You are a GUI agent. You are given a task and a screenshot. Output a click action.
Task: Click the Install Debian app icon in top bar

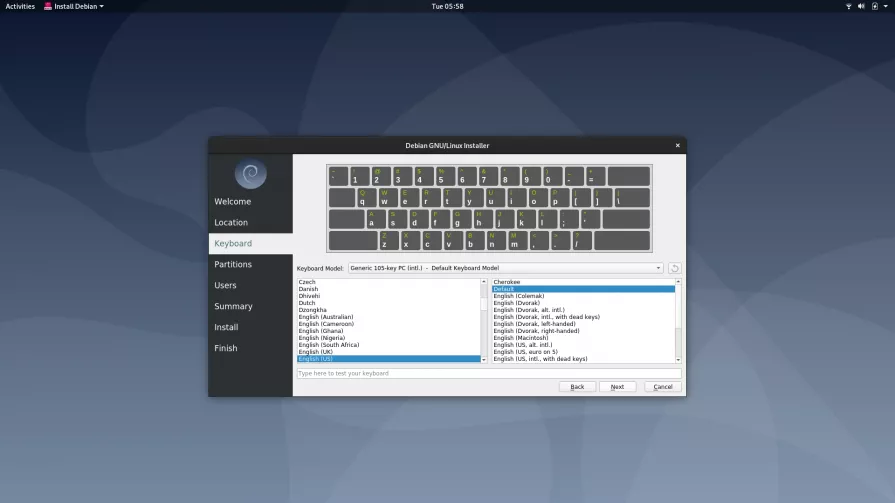click(48, 6)
